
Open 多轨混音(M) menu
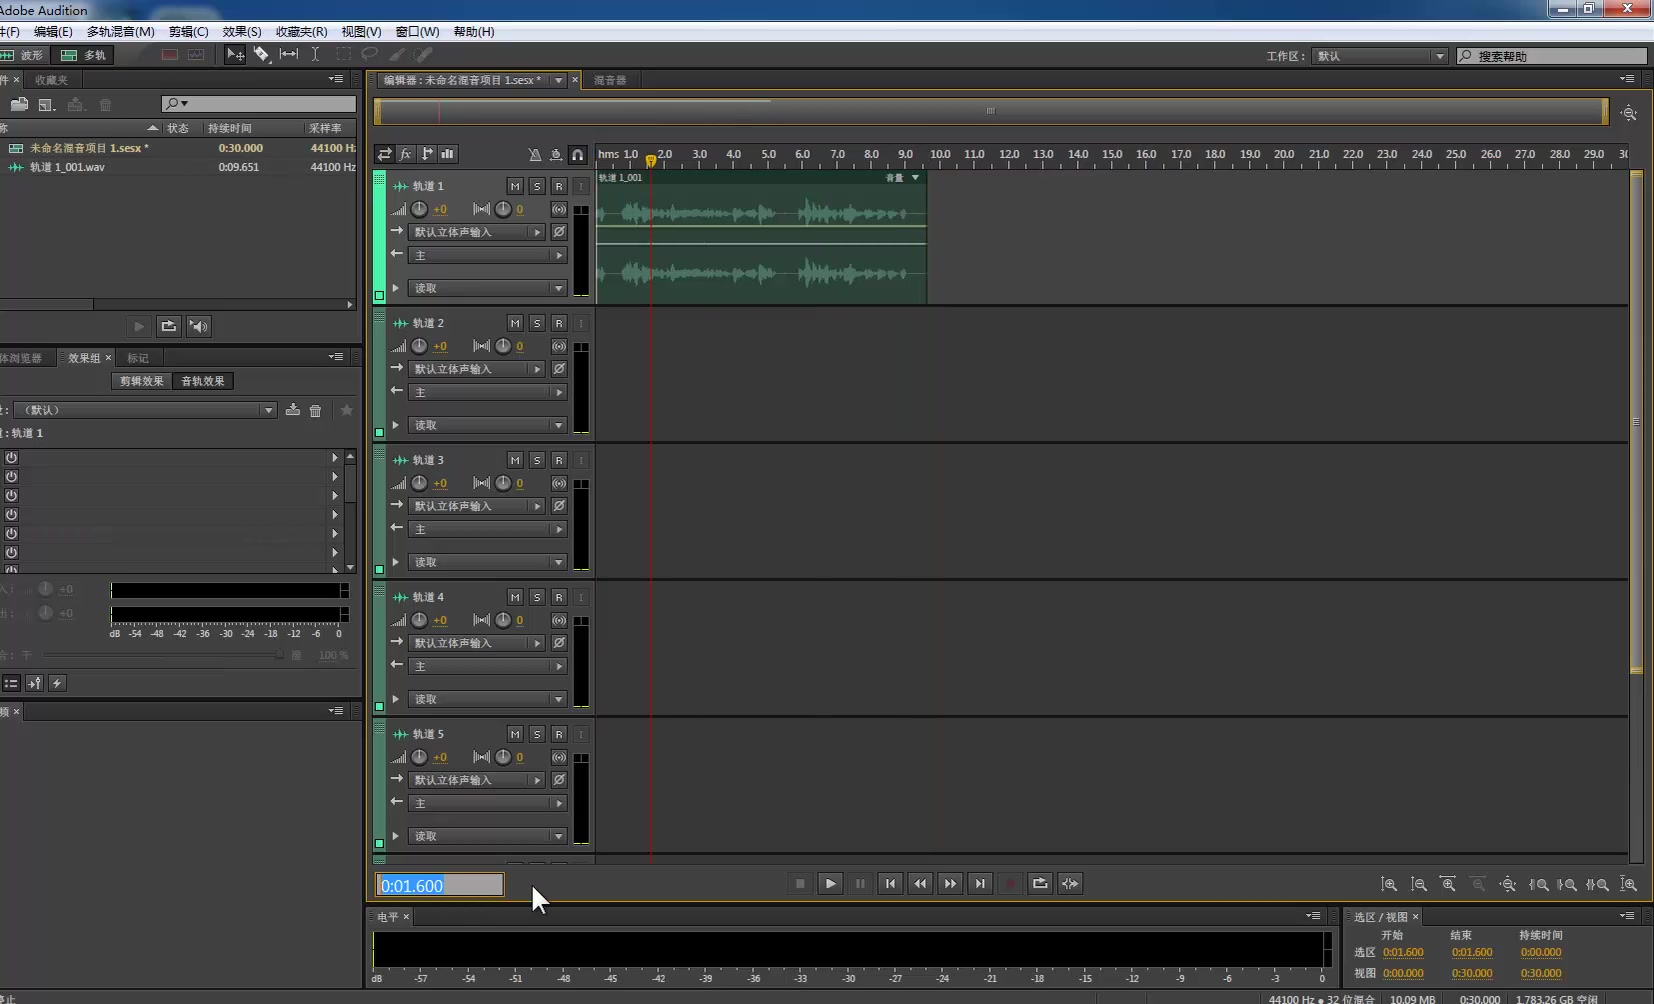[120, 31]
